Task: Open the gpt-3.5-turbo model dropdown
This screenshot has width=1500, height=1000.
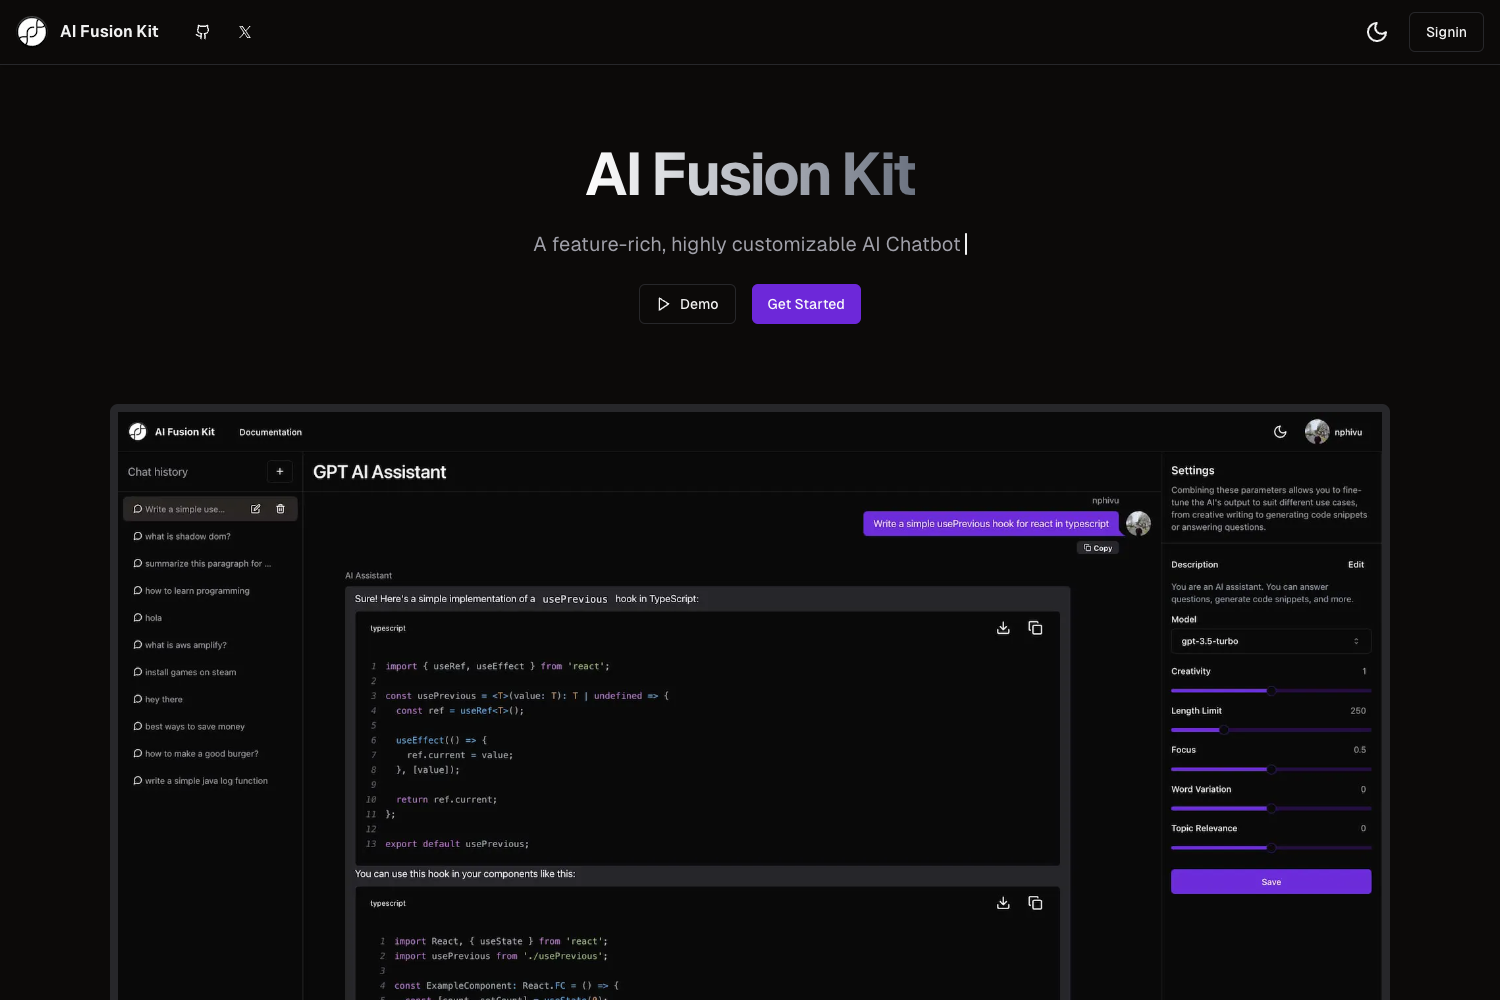Action: (1270, 641)
